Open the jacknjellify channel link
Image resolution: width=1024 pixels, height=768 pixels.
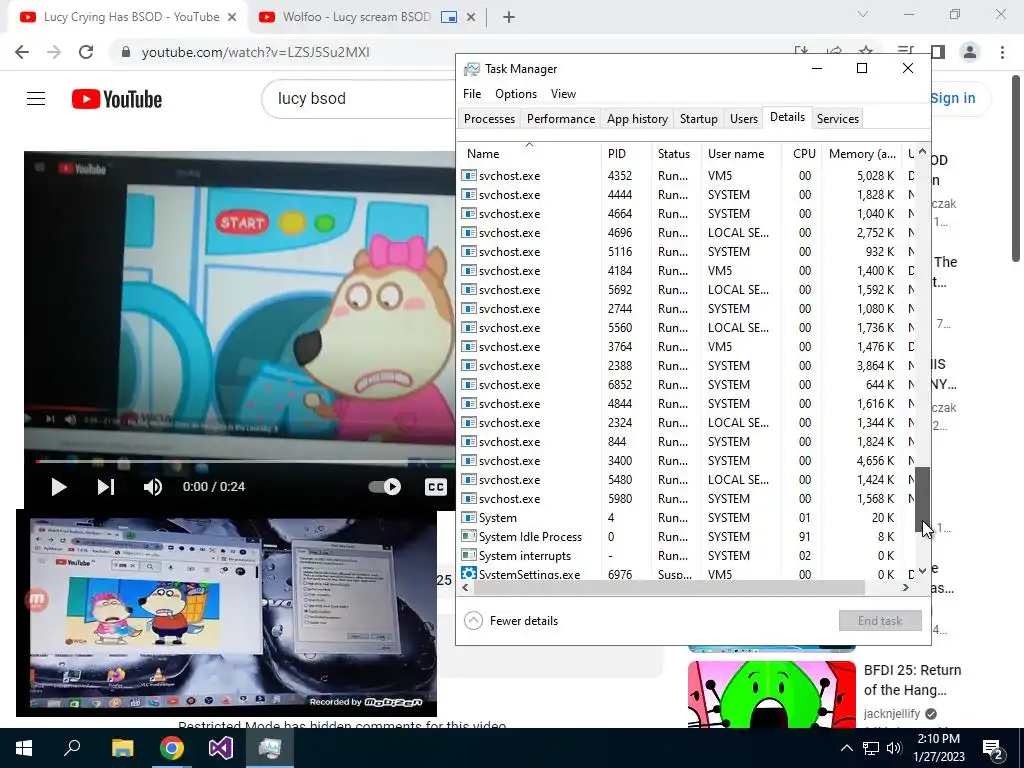pyautogui.click(x=891, y=714)
